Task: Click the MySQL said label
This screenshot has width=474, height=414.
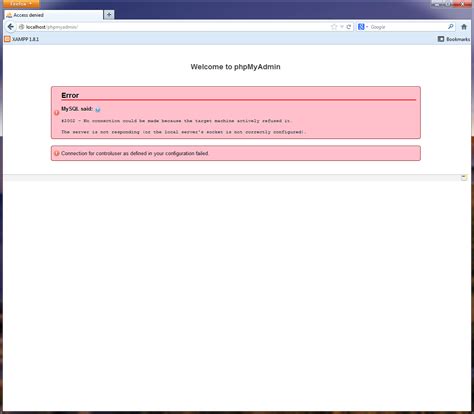Action: pos(77,109)
